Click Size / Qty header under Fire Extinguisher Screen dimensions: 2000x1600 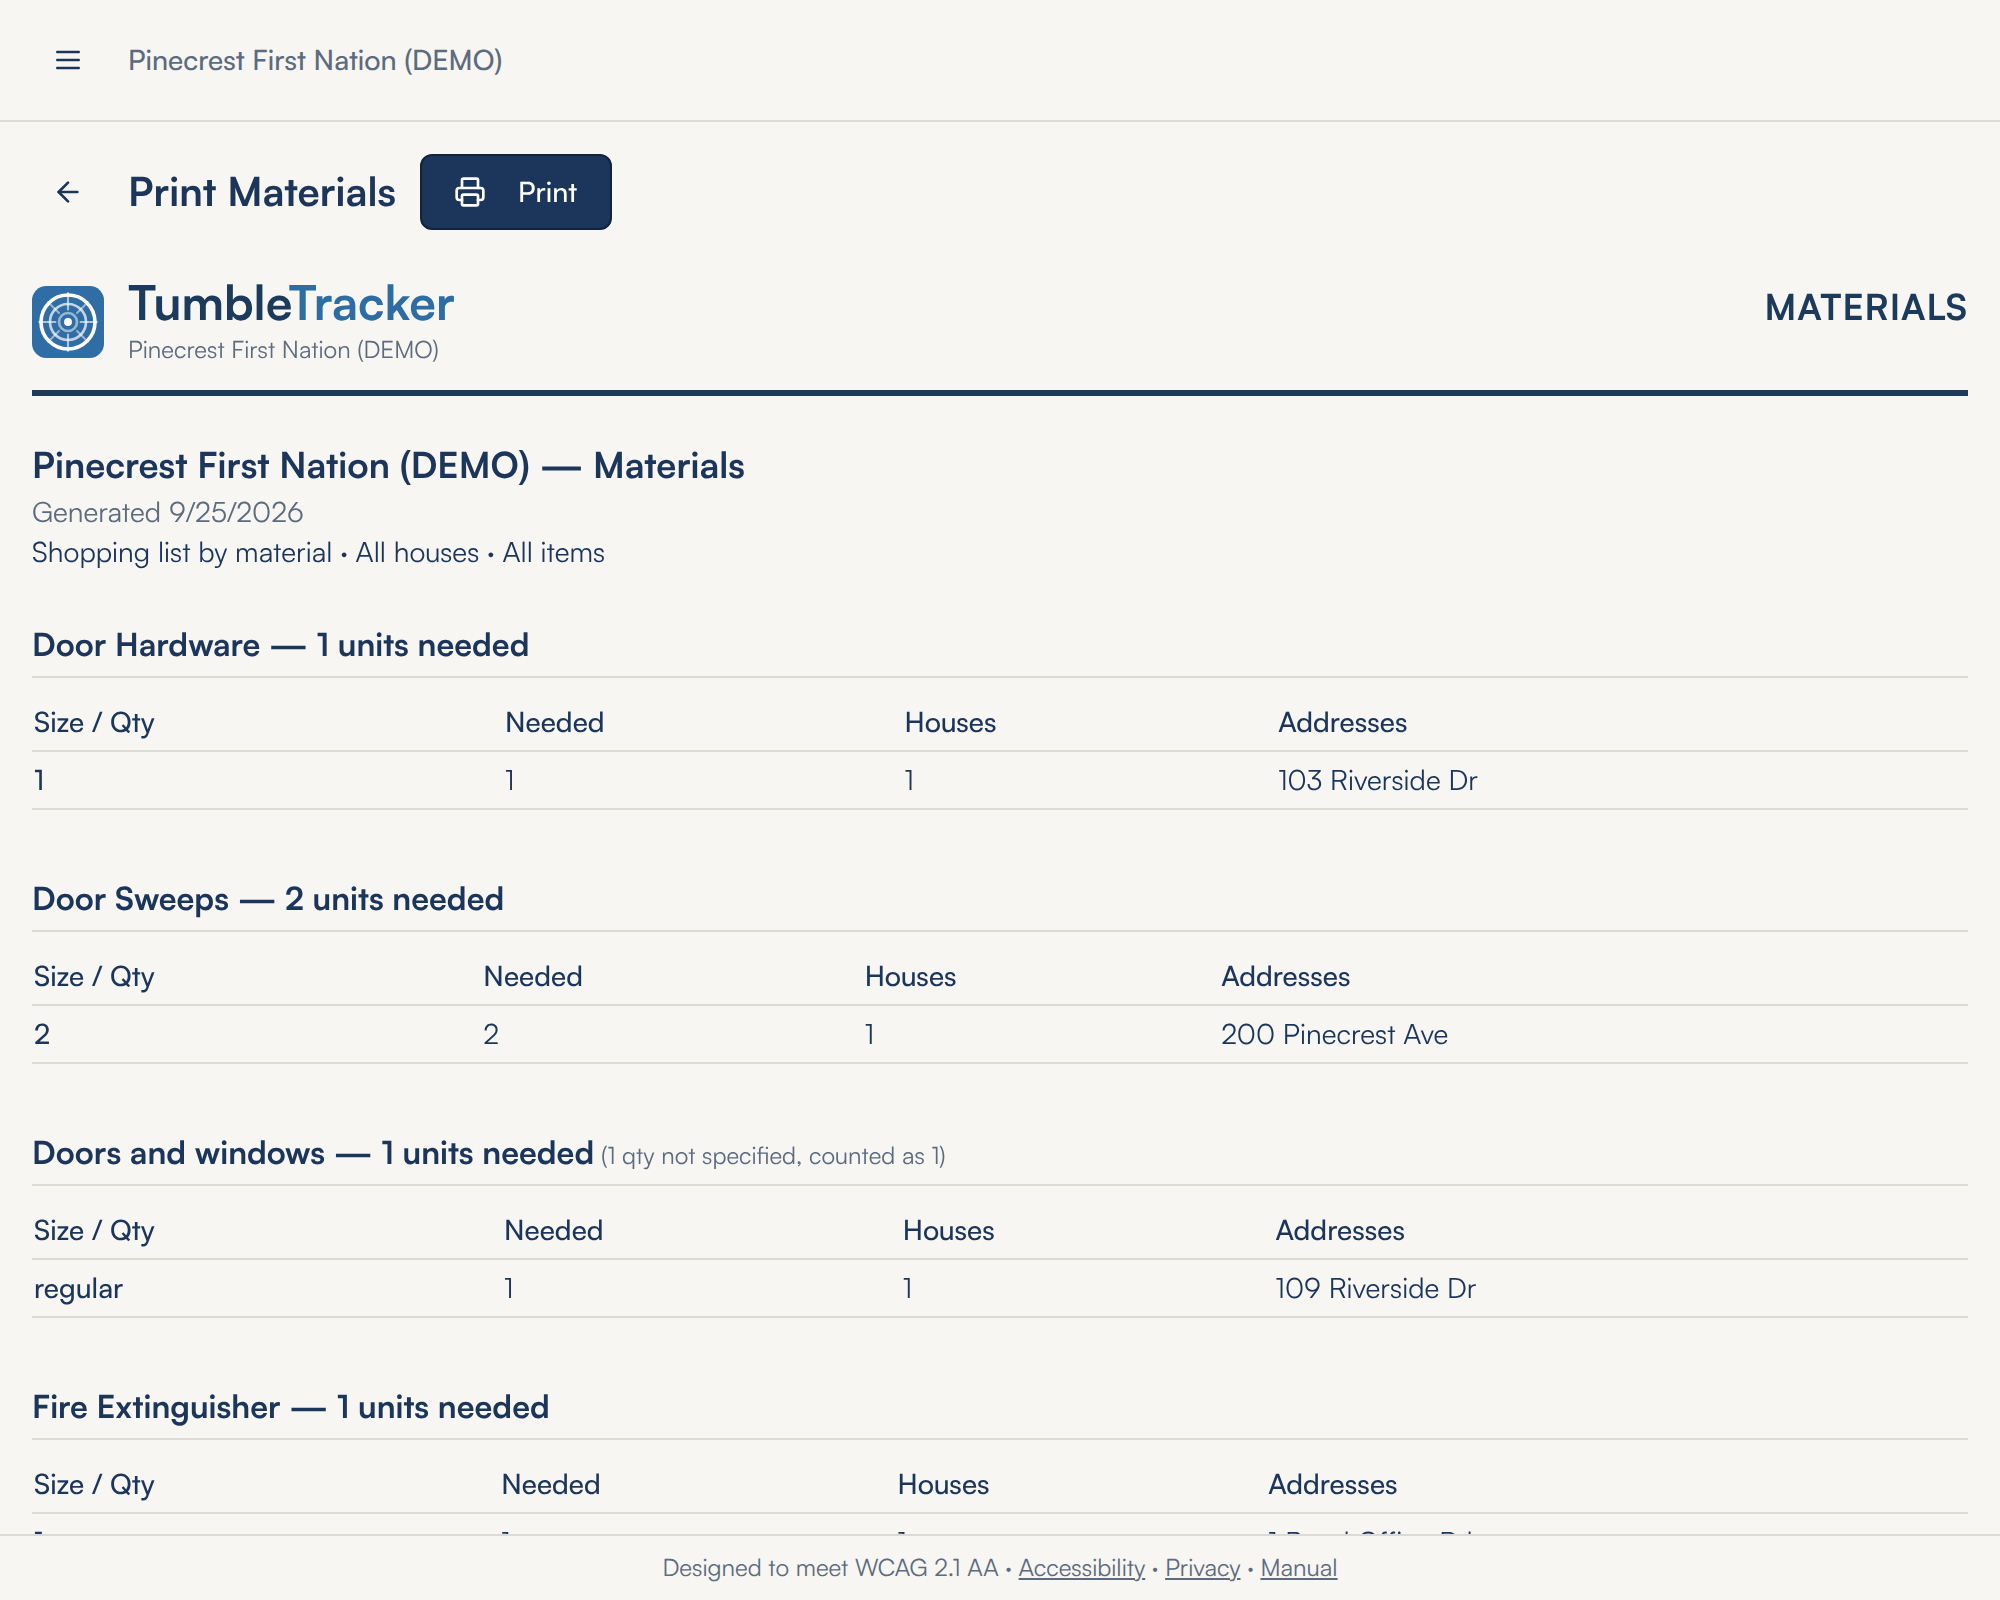click(94, 1485)
